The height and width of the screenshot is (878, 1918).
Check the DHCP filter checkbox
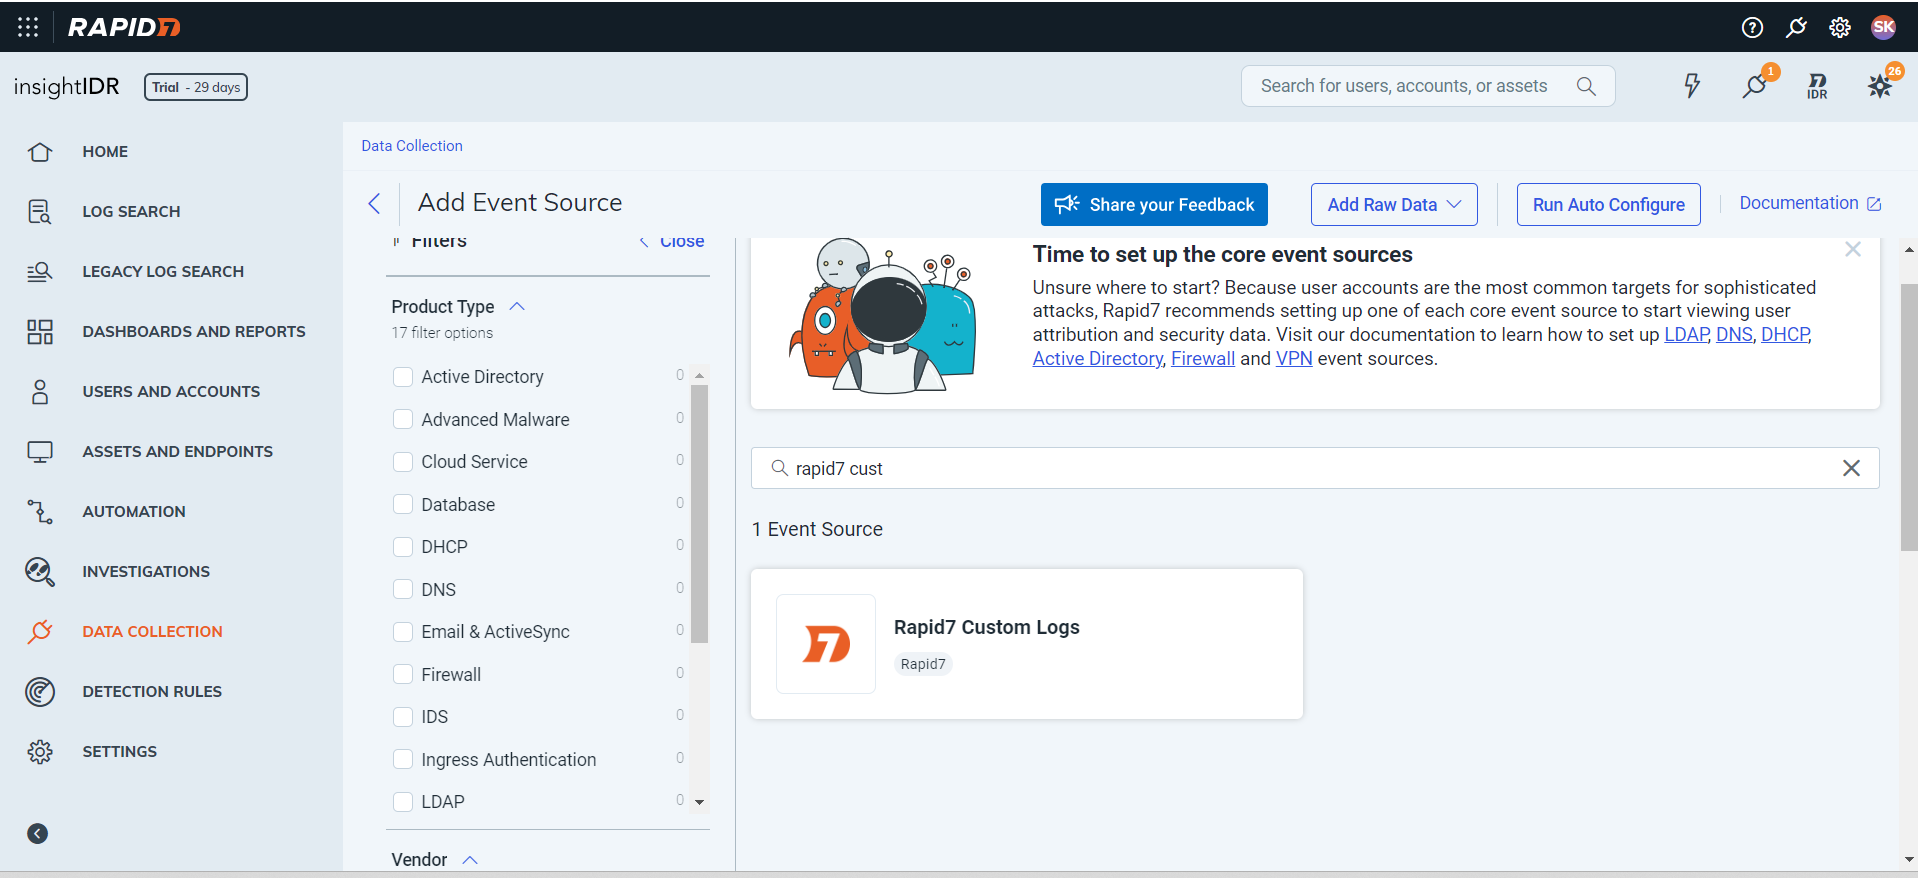403,547
